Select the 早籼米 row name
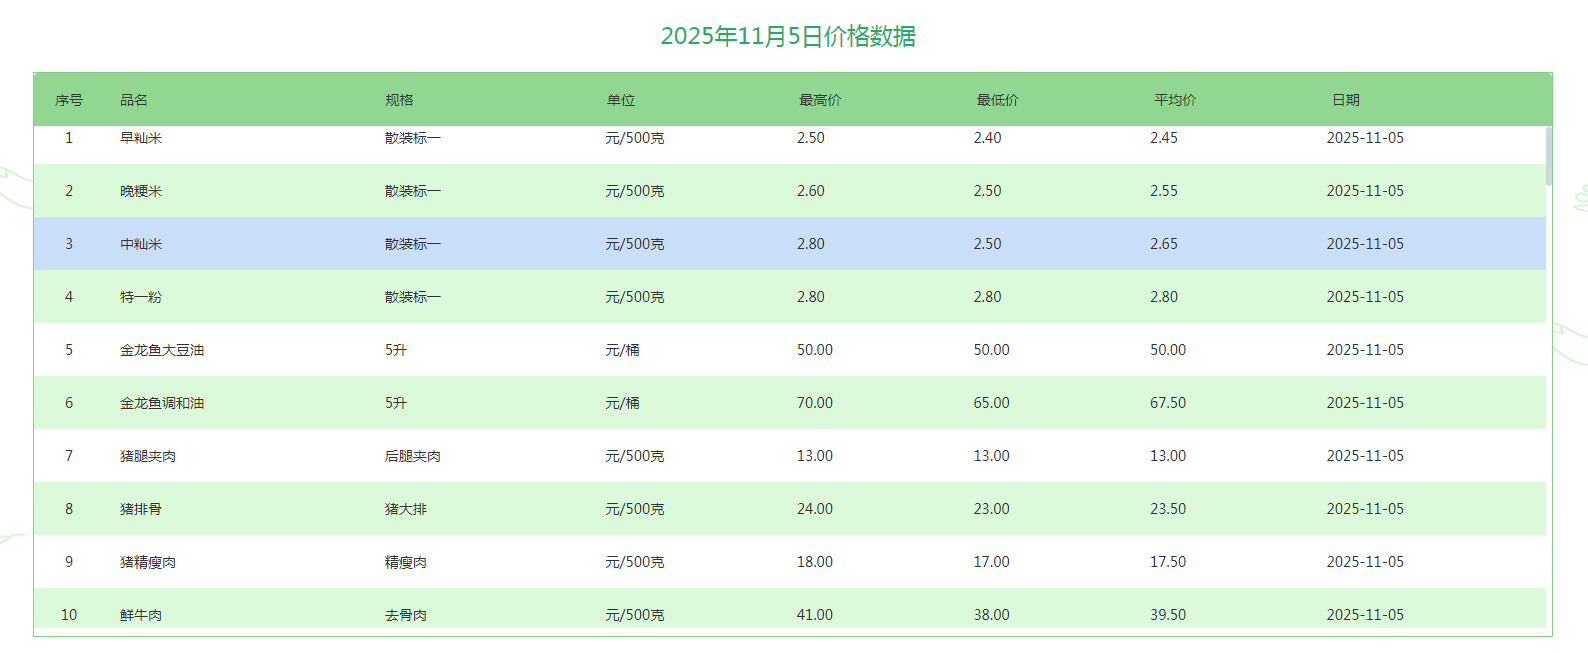The image size is (1588, 653). pos(141,138)
